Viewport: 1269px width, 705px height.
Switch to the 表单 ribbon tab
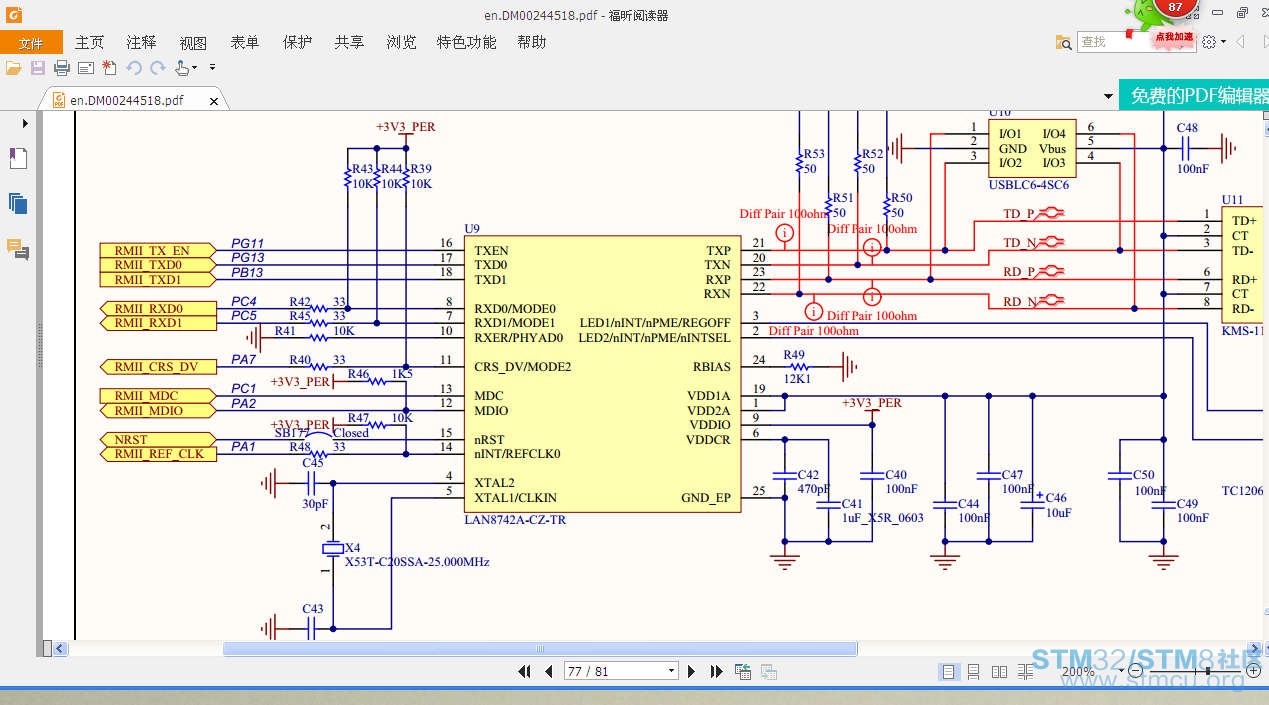point(245,42)
